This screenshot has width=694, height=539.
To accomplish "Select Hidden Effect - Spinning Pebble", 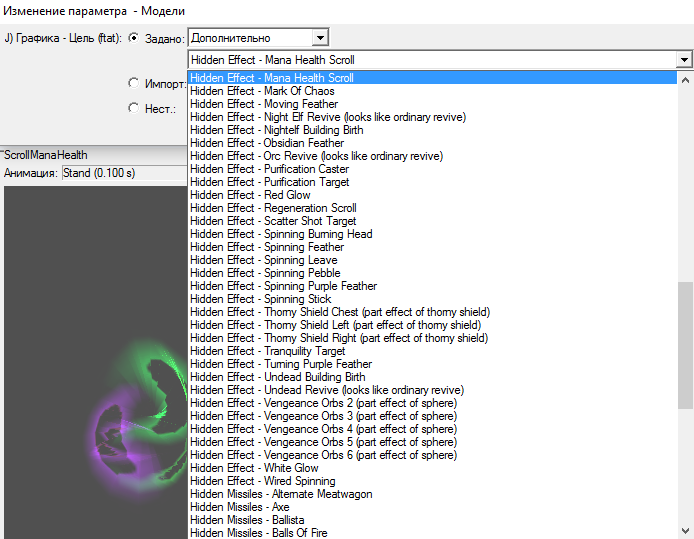I will coord(432,273).
